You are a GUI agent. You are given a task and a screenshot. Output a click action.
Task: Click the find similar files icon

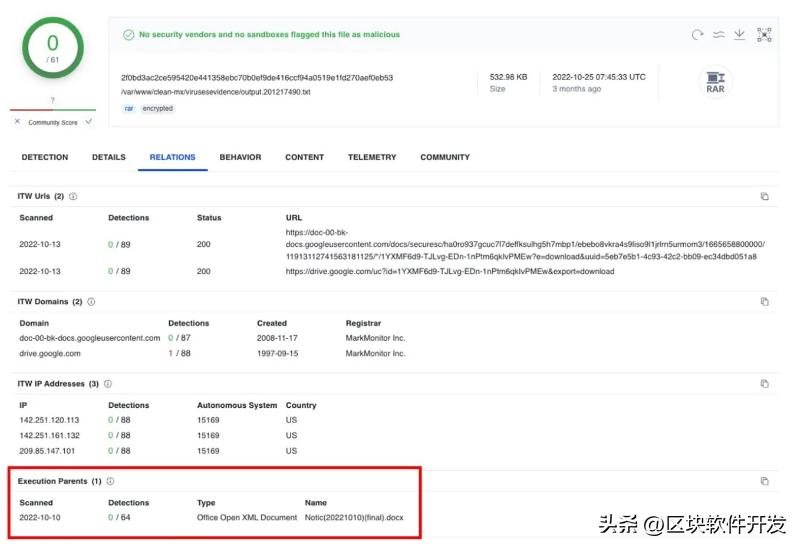tap(719, 35)
